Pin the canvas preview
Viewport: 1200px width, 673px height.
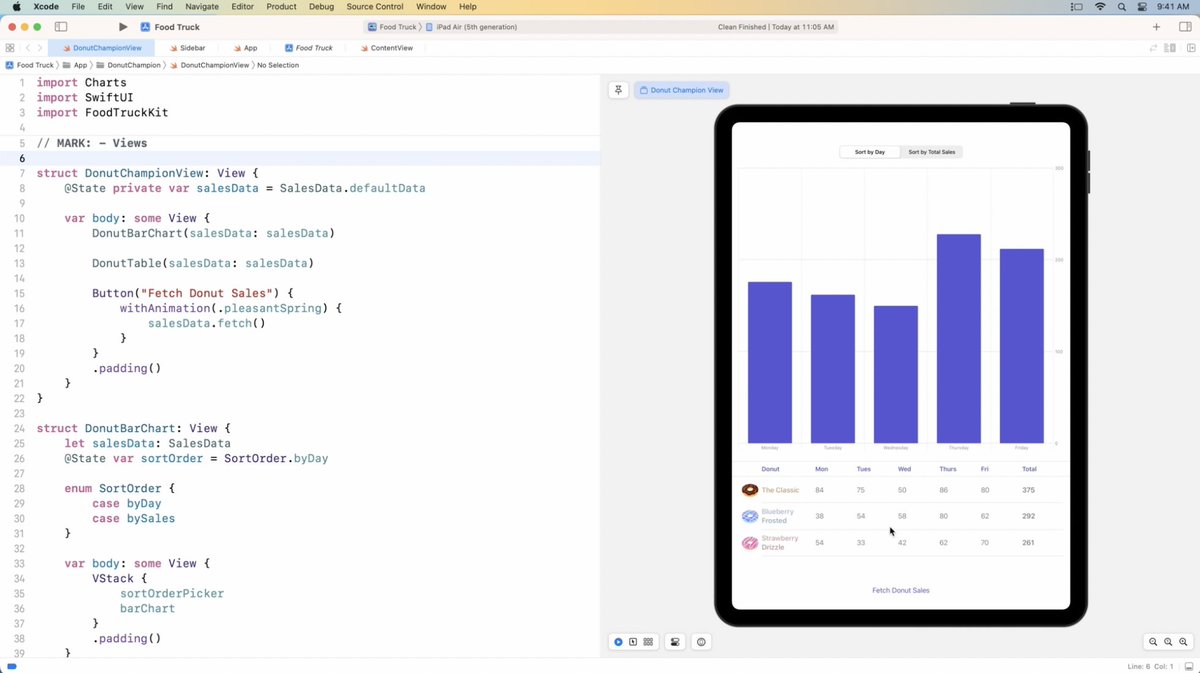pos(619,90)
